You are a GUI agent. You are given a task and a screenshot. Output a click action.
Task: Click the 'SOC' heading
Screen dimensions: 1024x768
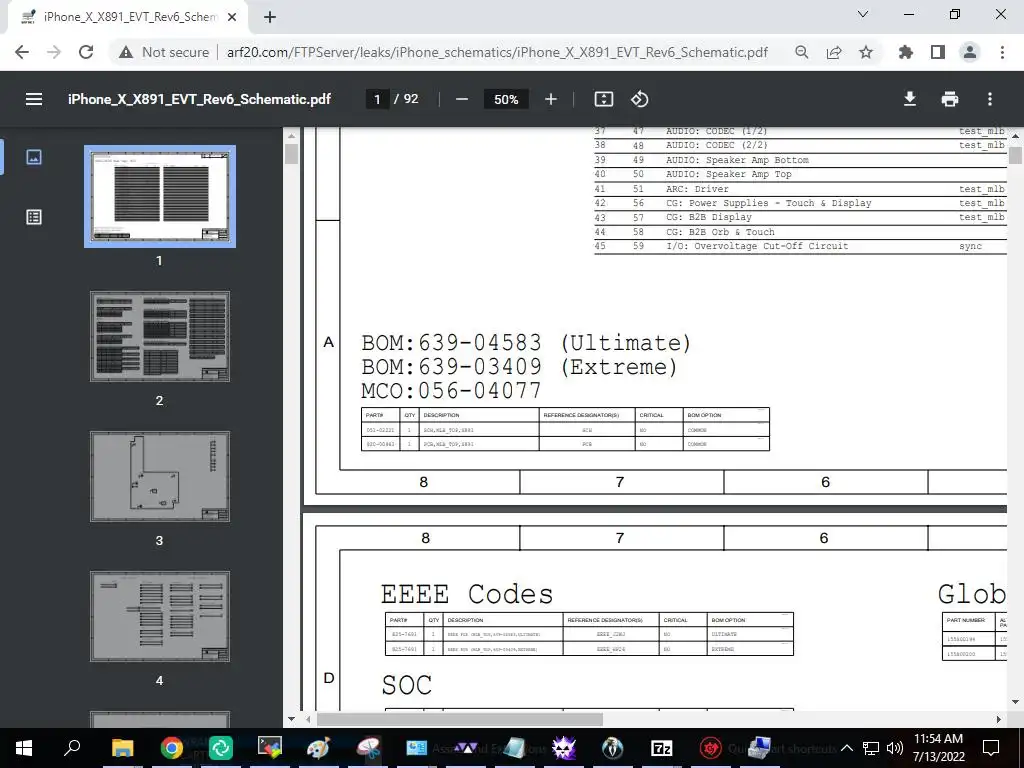pos(407,685)
